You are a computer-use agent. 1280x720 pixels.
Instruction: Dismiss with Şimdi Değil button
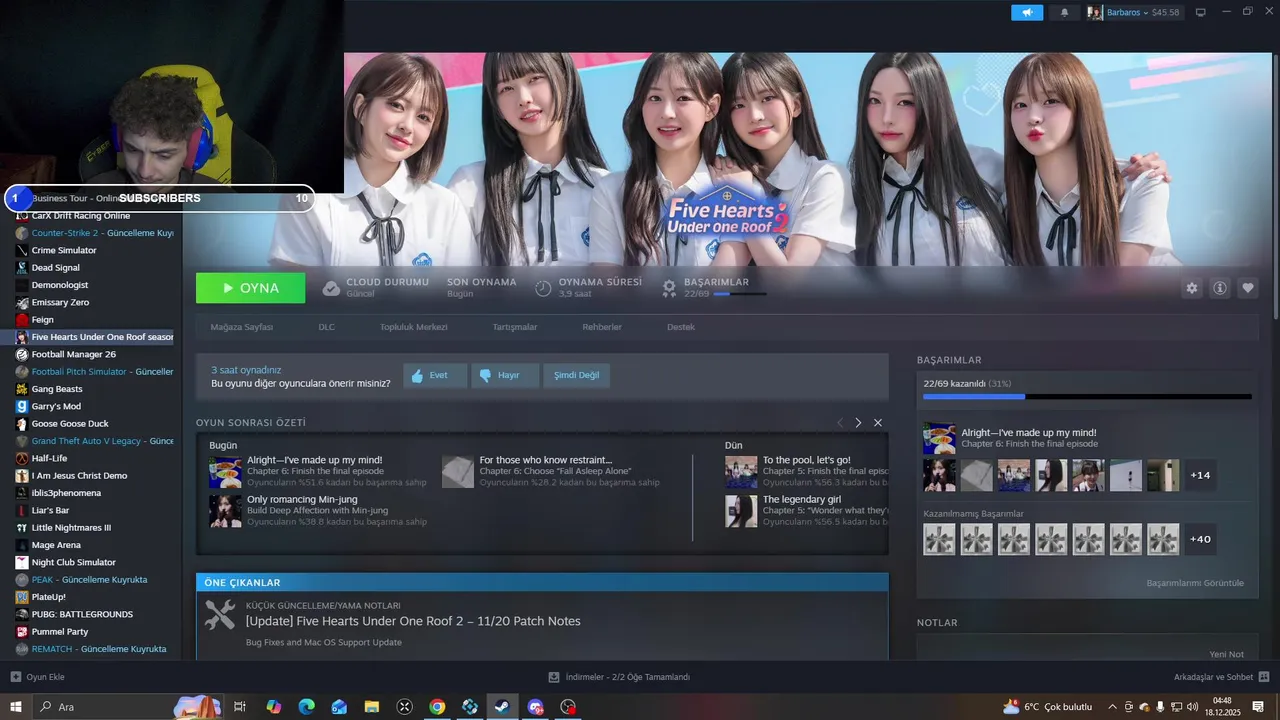pos(576,375)
